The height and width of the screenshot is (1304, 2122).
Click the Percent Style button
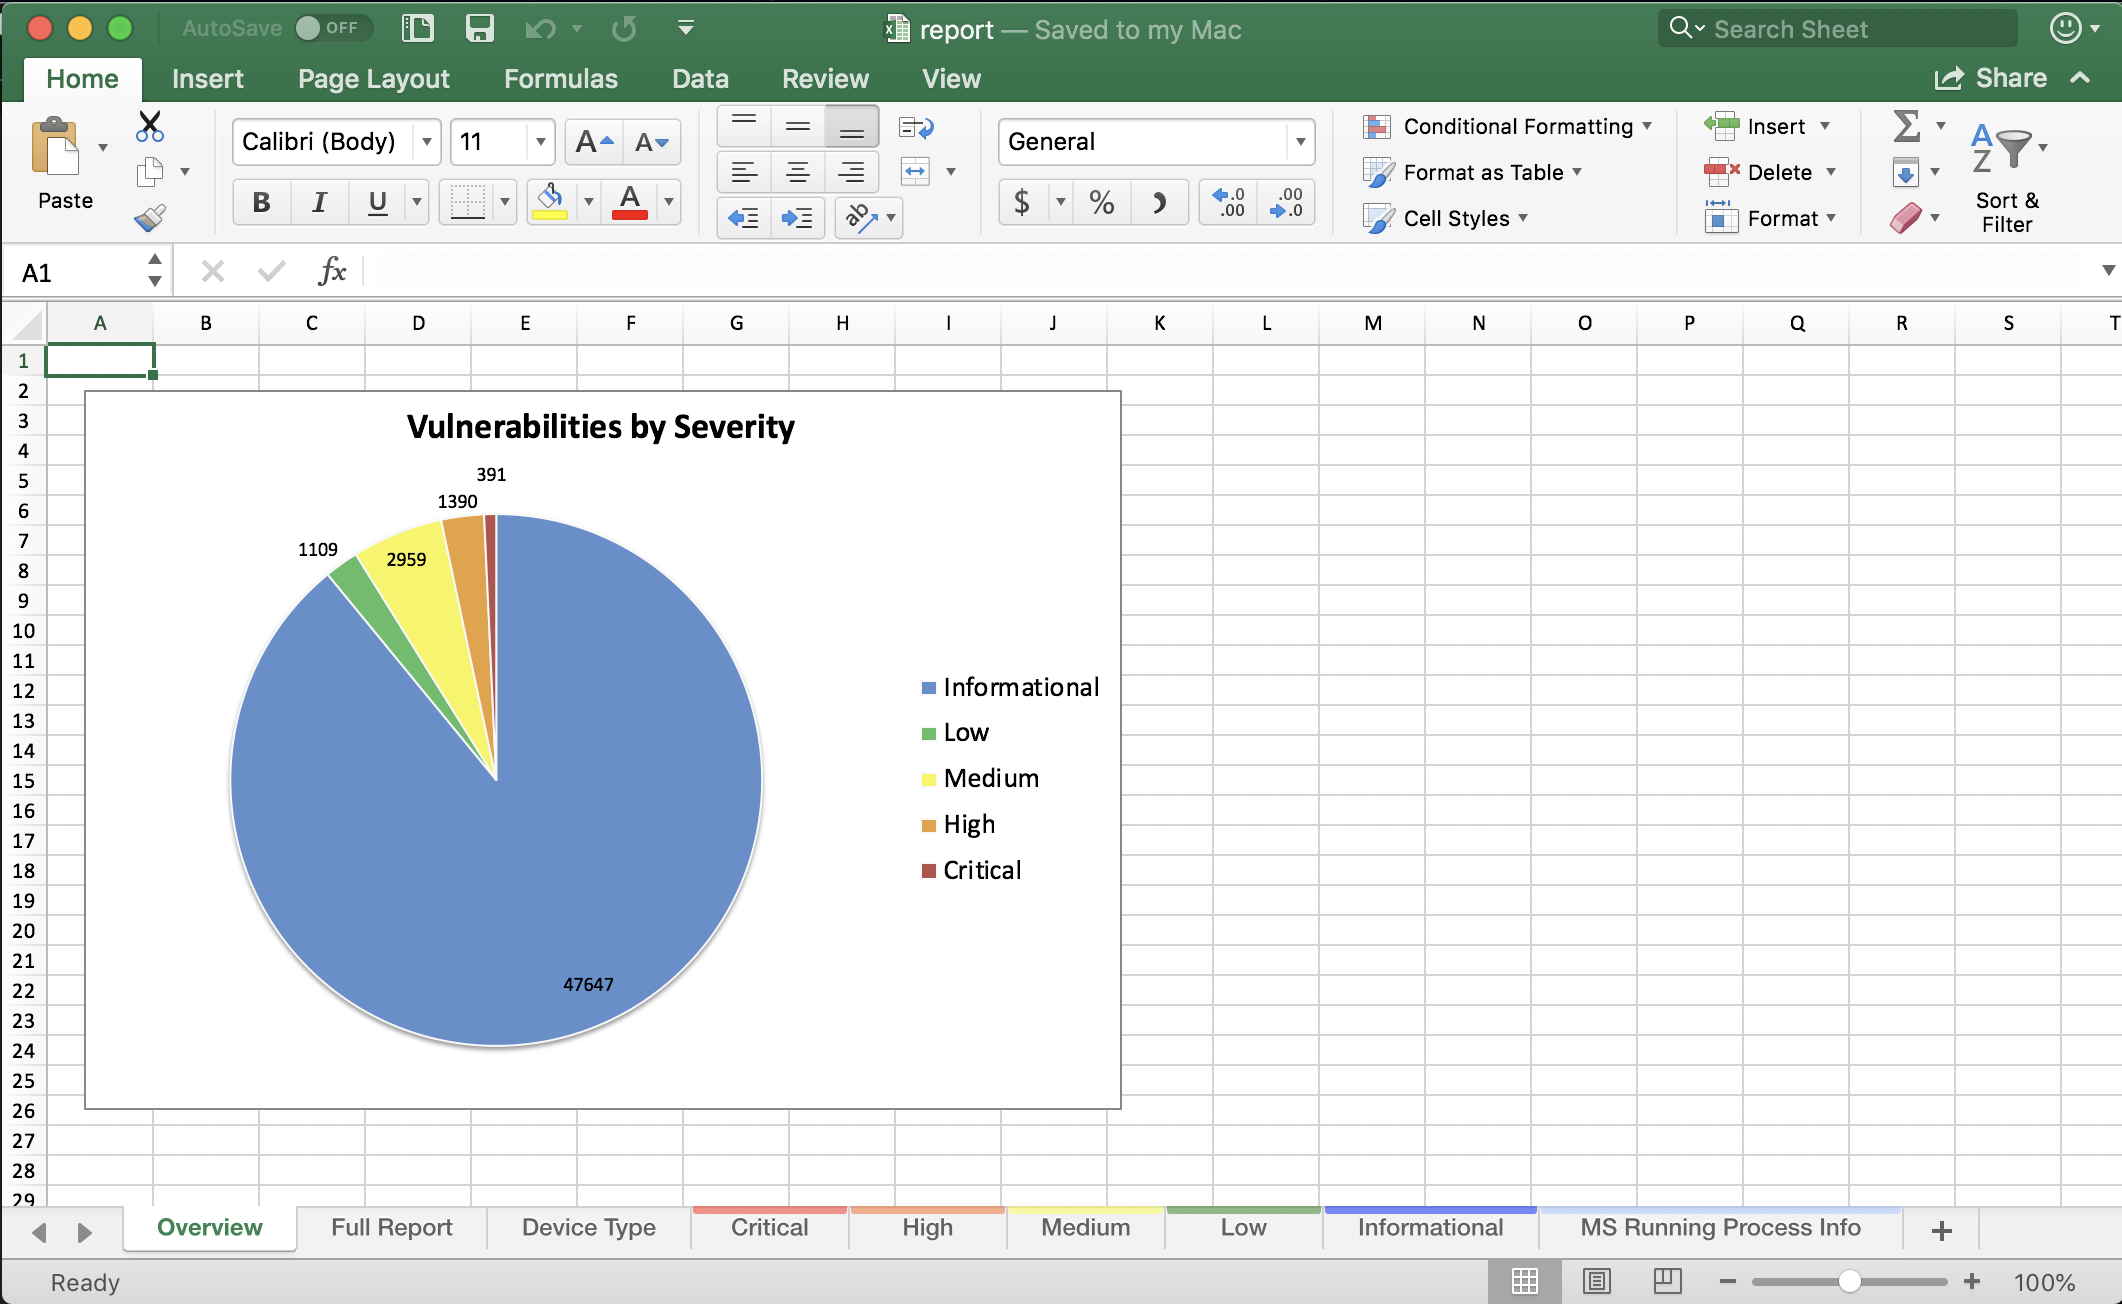[x=1102, y=203]
